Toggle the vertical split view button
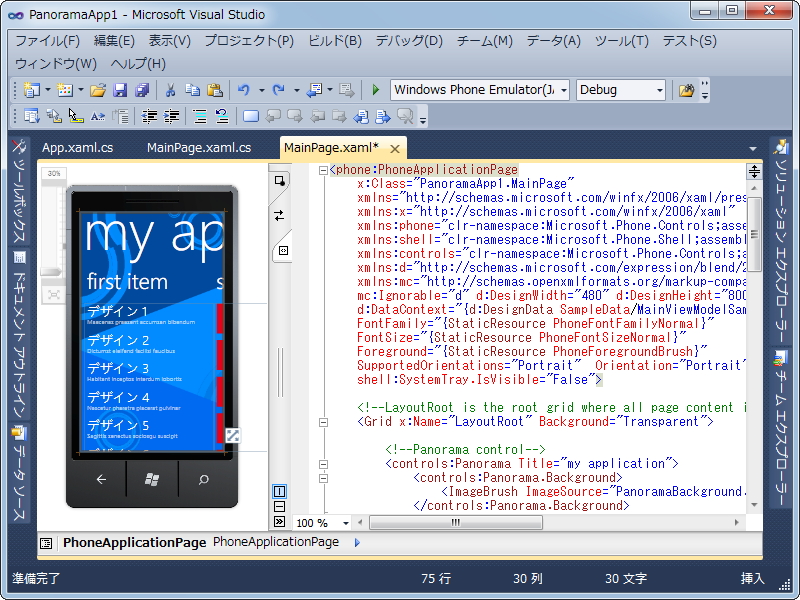 (x=279, y=492)
